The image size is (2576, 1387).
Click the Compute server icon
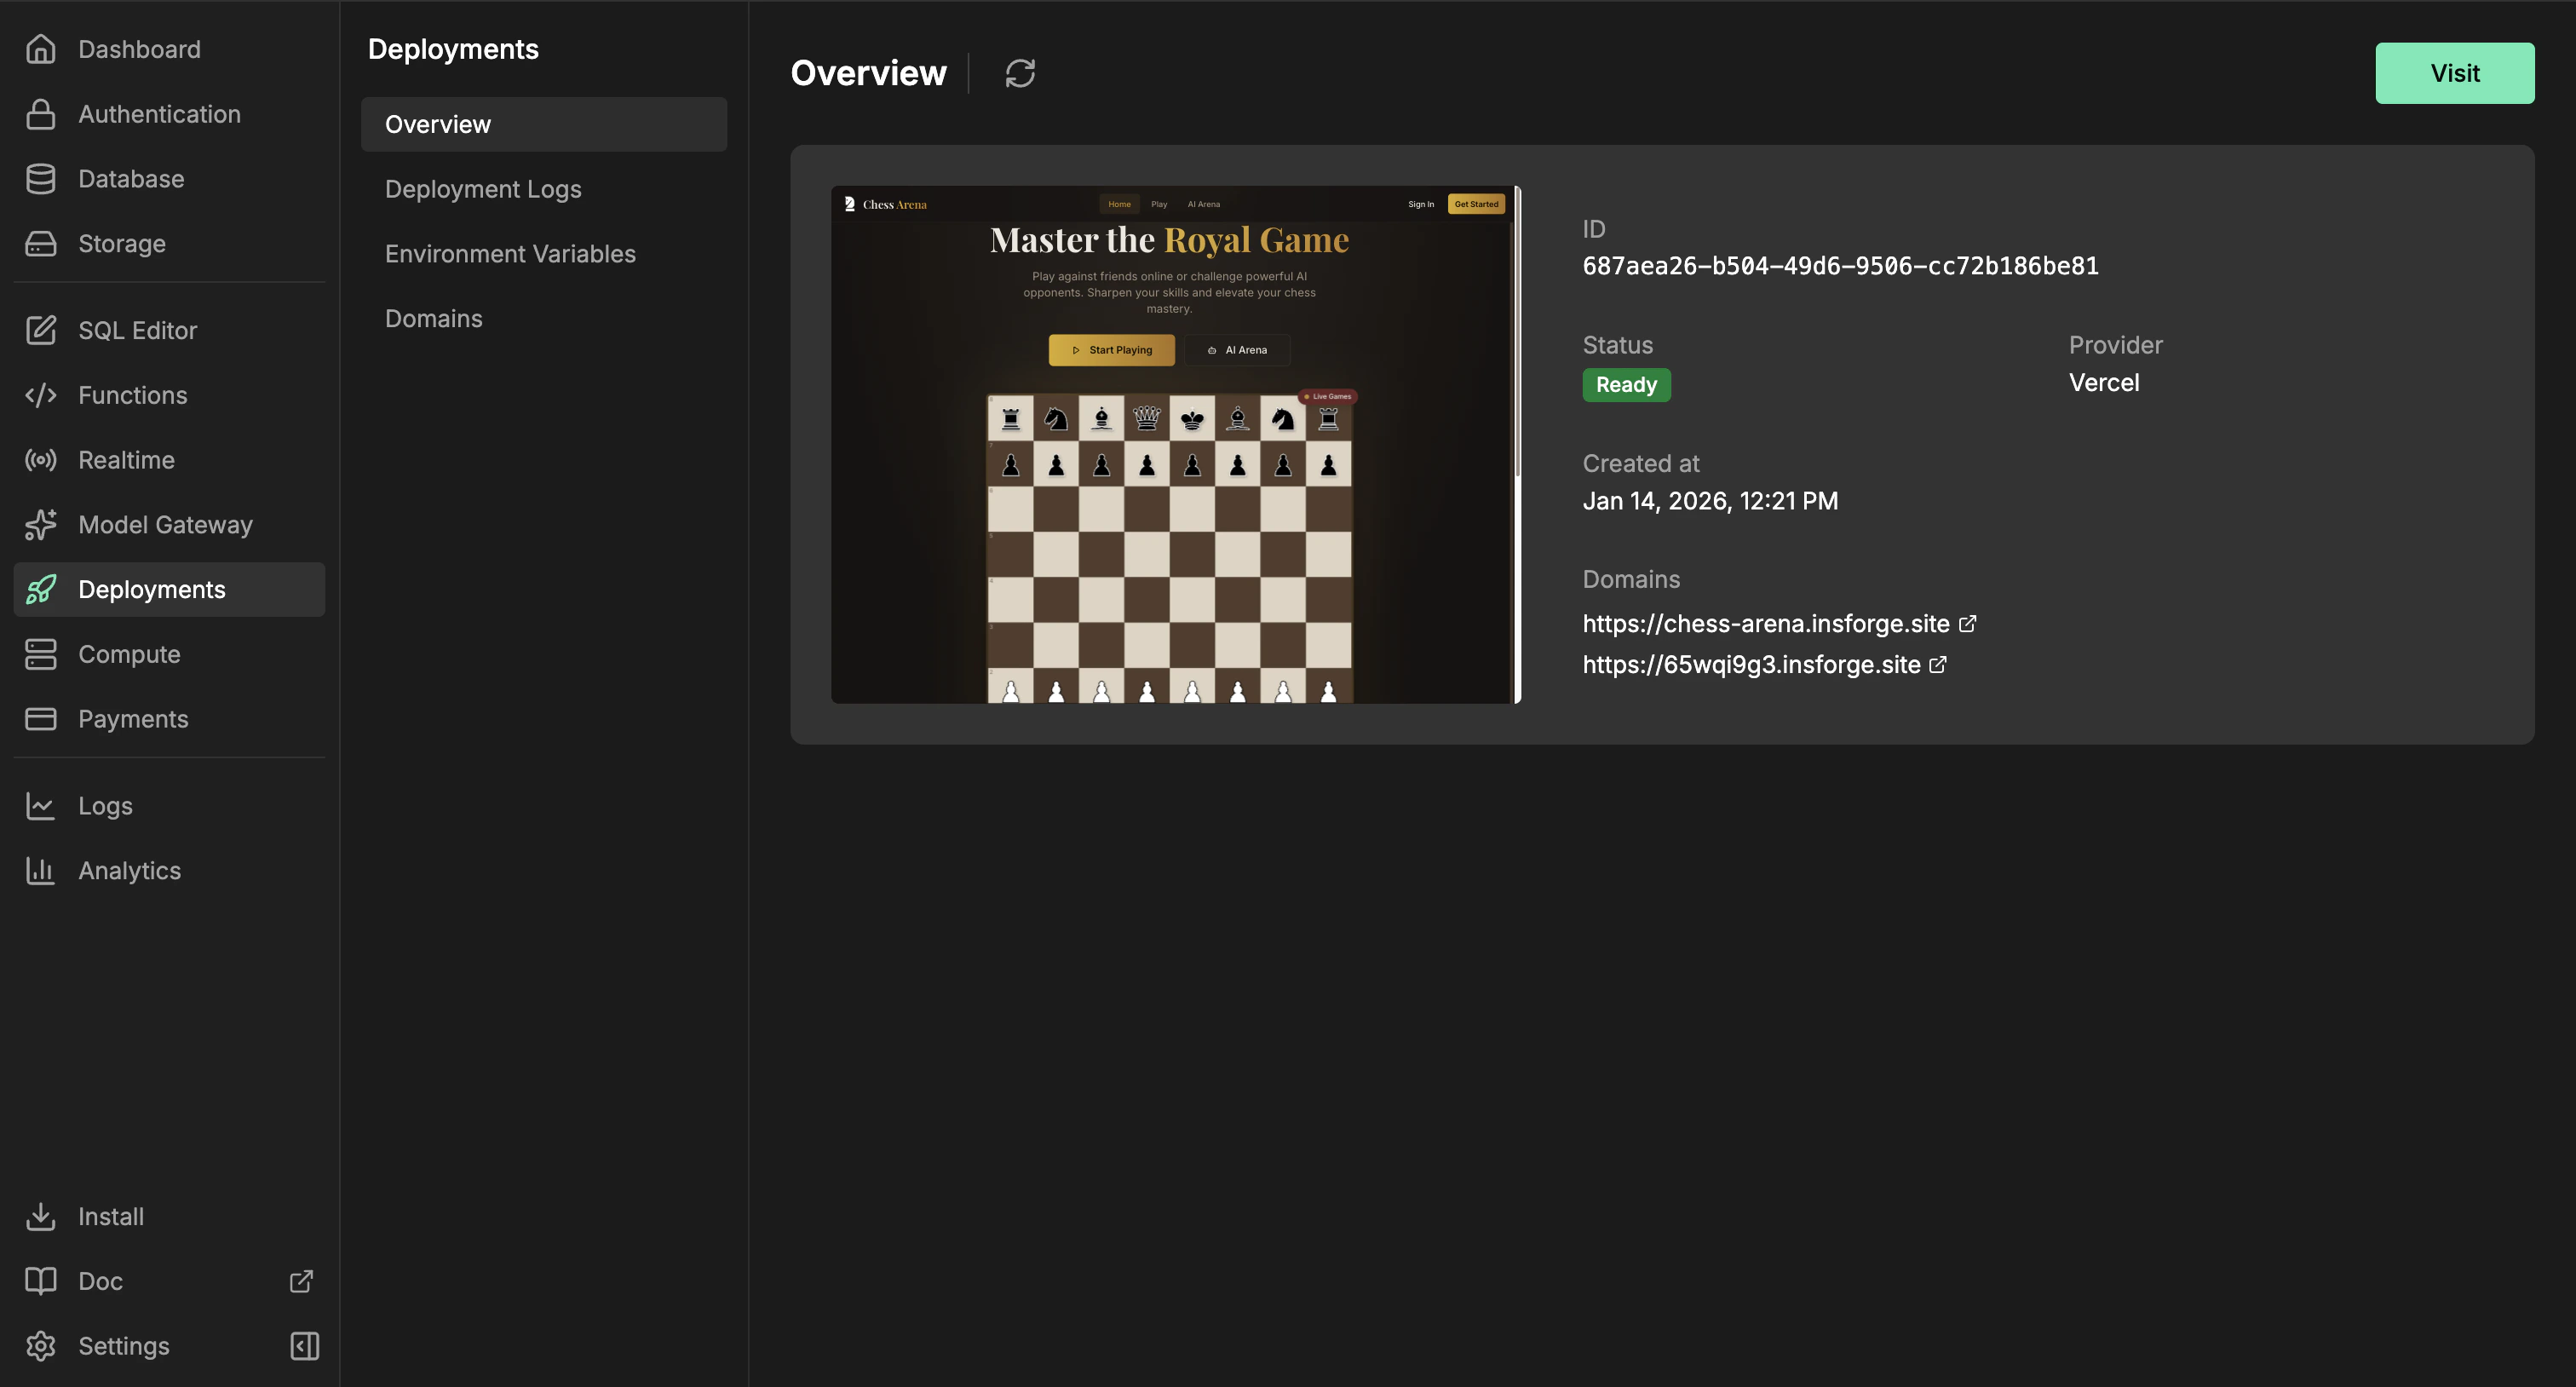(40, 654)
